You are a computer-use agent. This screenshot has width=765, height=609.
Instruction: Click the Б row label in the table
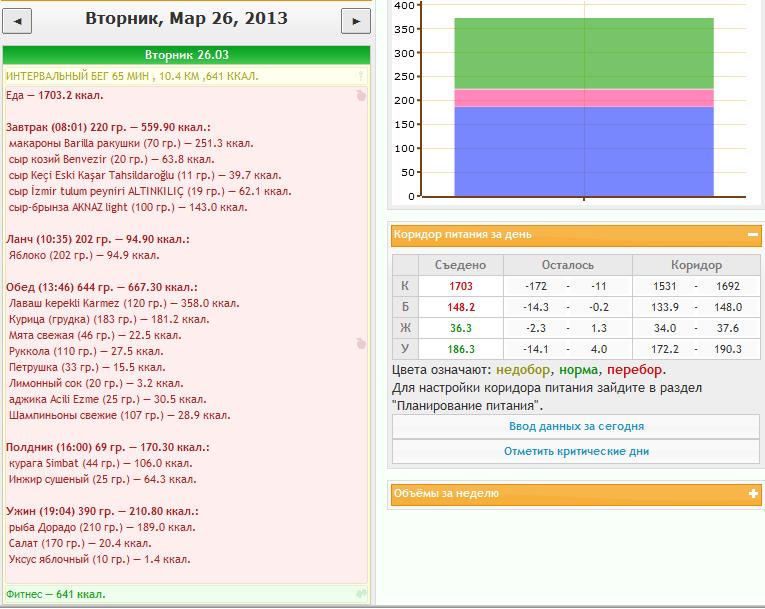405,307
